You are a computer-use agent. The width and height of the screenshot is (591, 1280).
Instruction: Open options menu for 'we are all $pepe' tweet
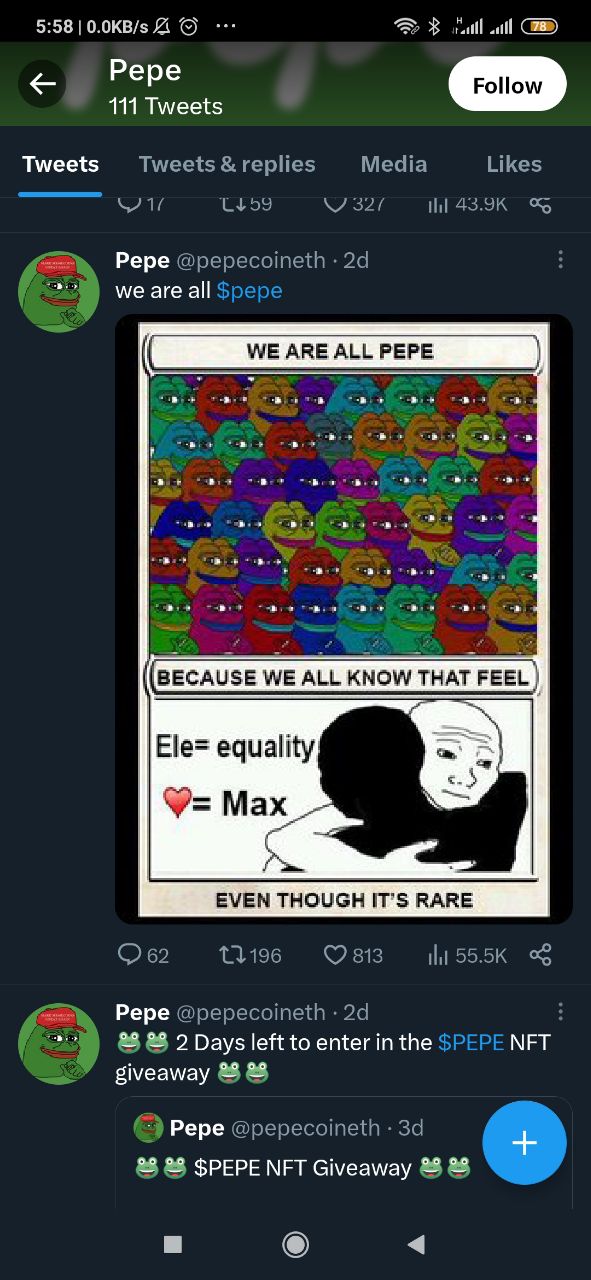(x=560, y=260)
